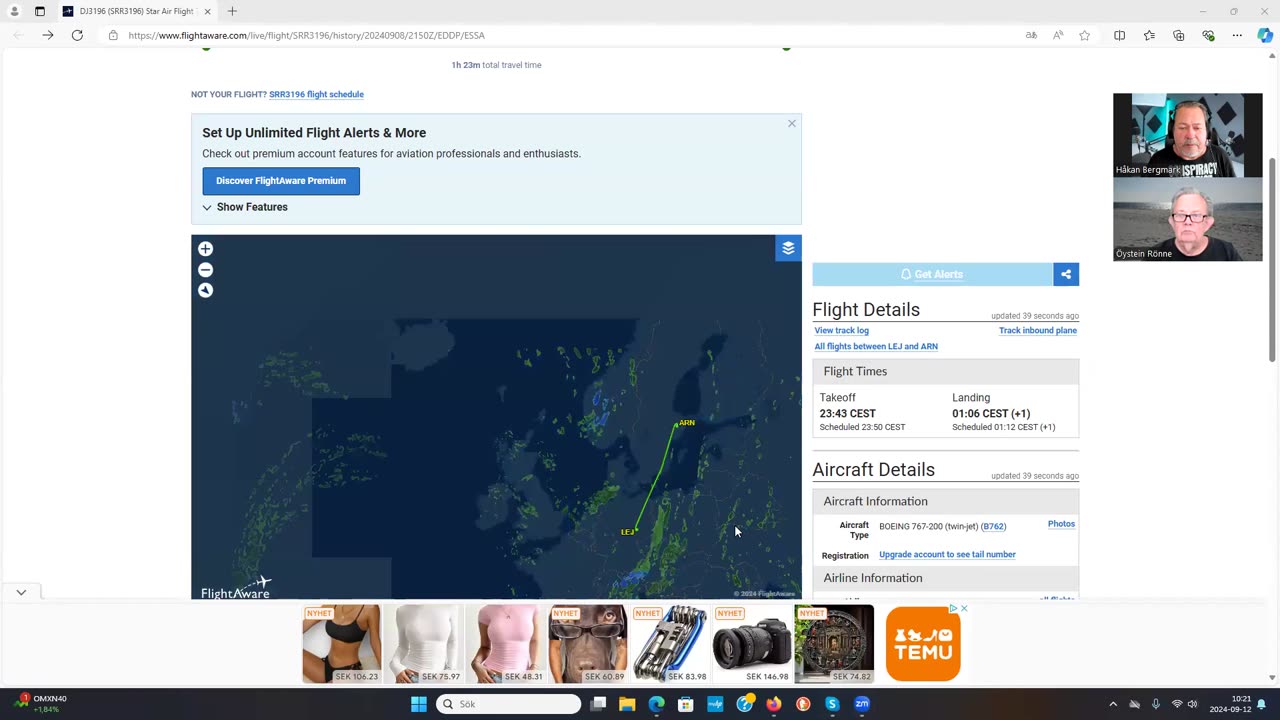Click the ARN airport label on map

(x=686, y=423)
